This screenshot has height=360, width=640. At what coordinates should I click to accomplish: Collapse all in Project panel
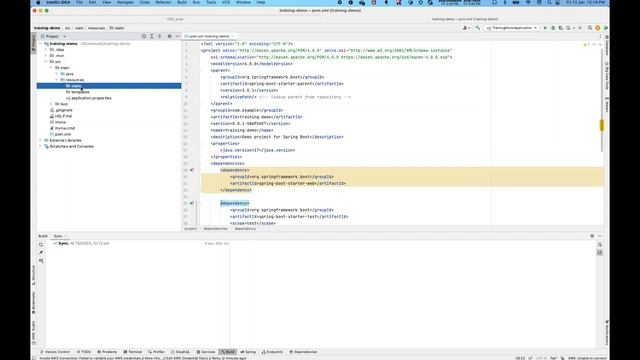pos(160,36)
